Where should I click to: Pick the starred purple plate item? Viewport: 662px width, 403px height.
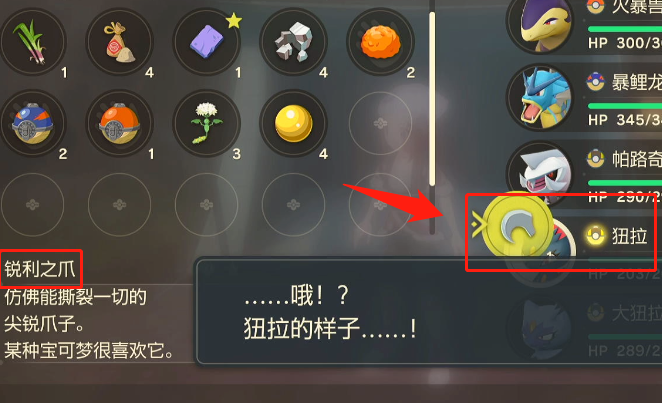click(206, 42)
